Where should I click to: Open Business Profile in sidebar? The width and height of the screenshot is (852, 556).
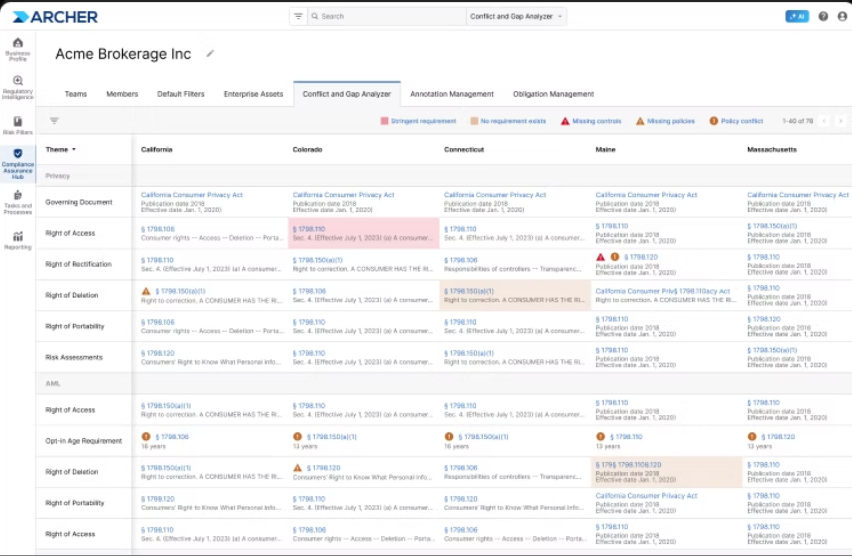[17, 48]
